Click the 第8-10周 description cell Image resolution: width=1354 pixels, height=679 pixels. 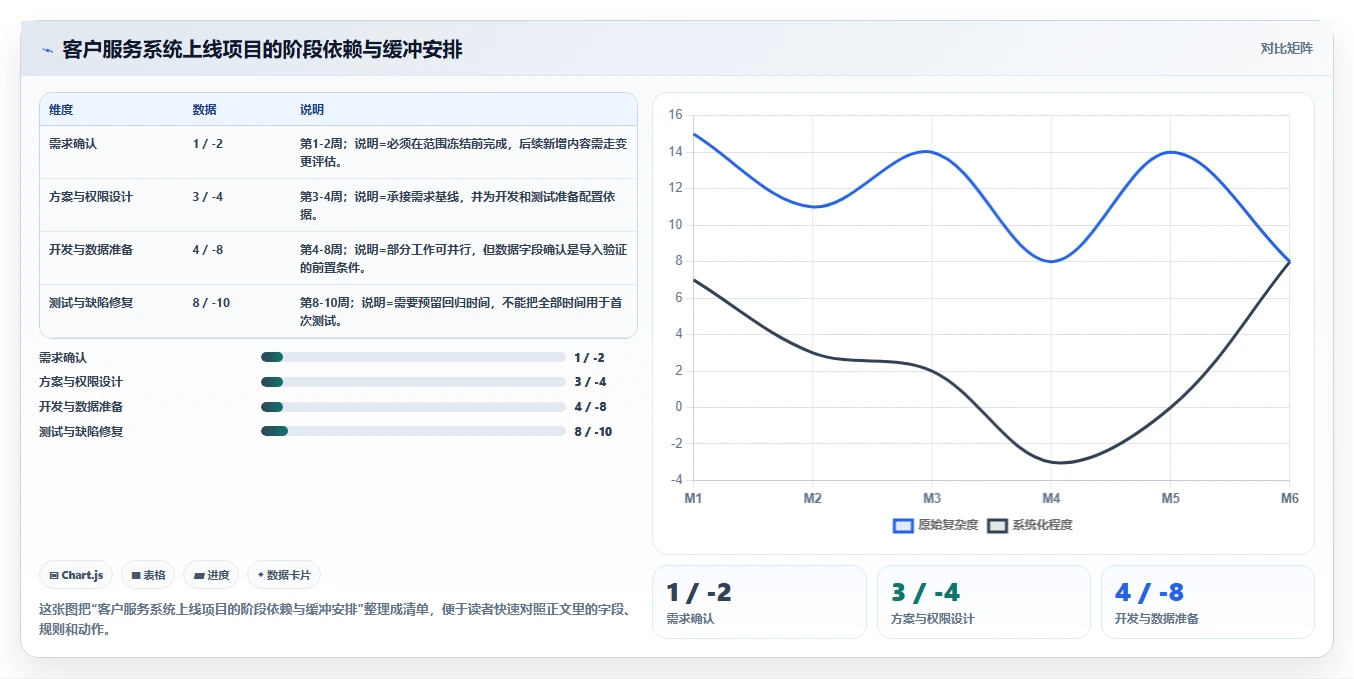(464, 311)
